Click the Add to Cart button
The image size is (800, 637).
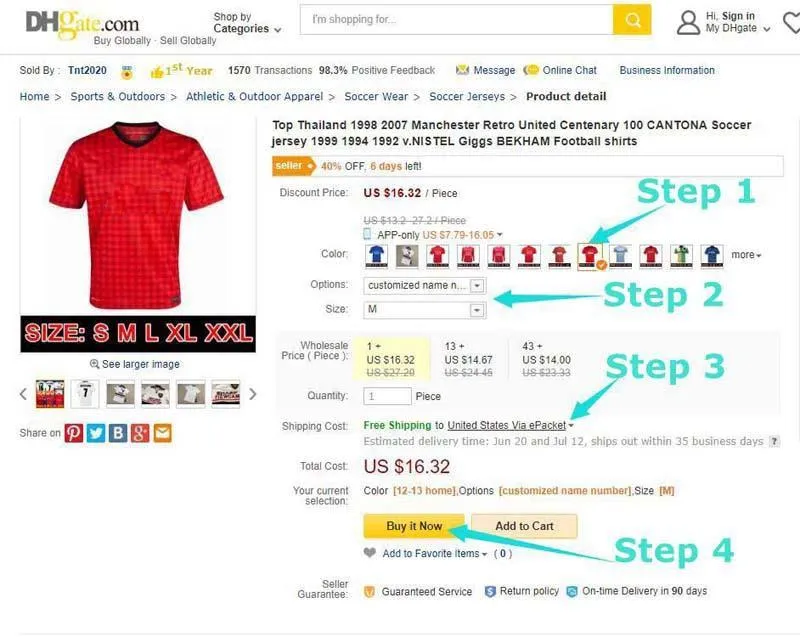[524, 526]
